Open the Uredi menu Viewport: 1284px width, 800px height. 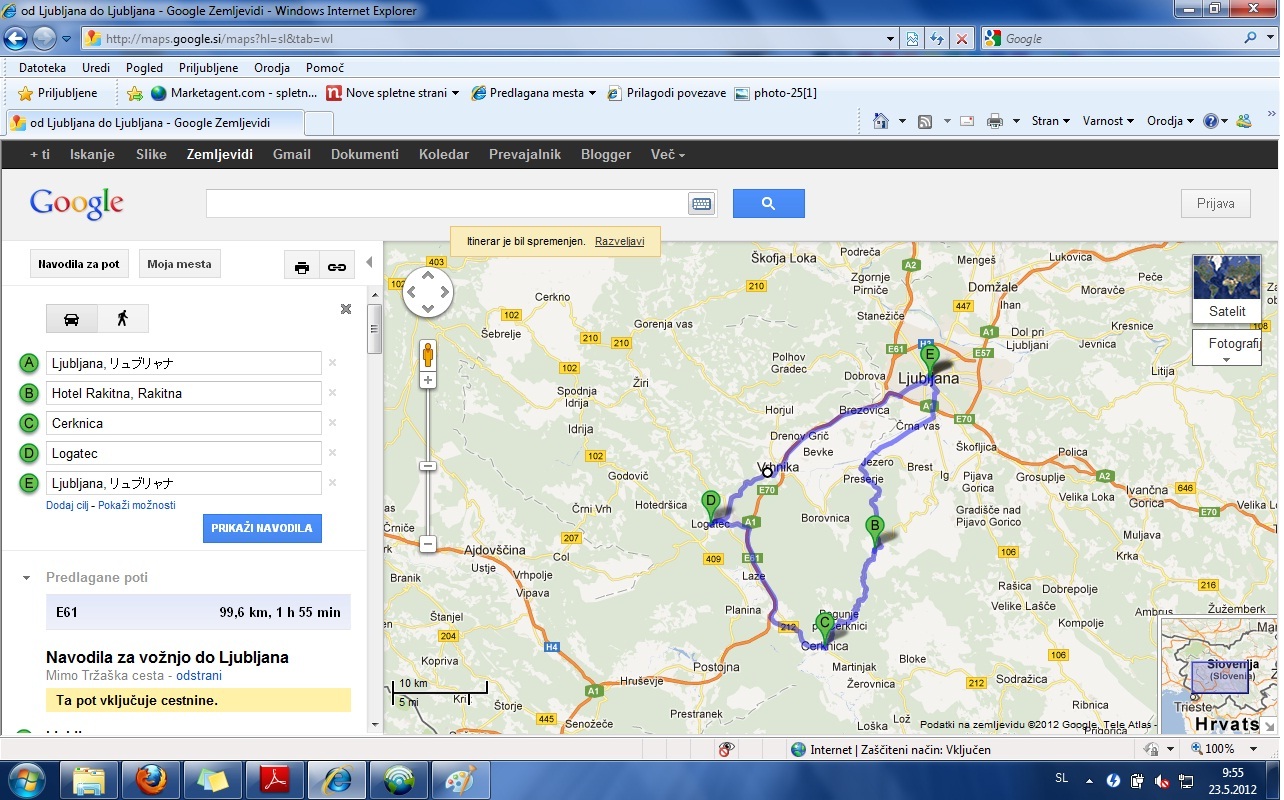pyautogui.click(x=96, y=68)
